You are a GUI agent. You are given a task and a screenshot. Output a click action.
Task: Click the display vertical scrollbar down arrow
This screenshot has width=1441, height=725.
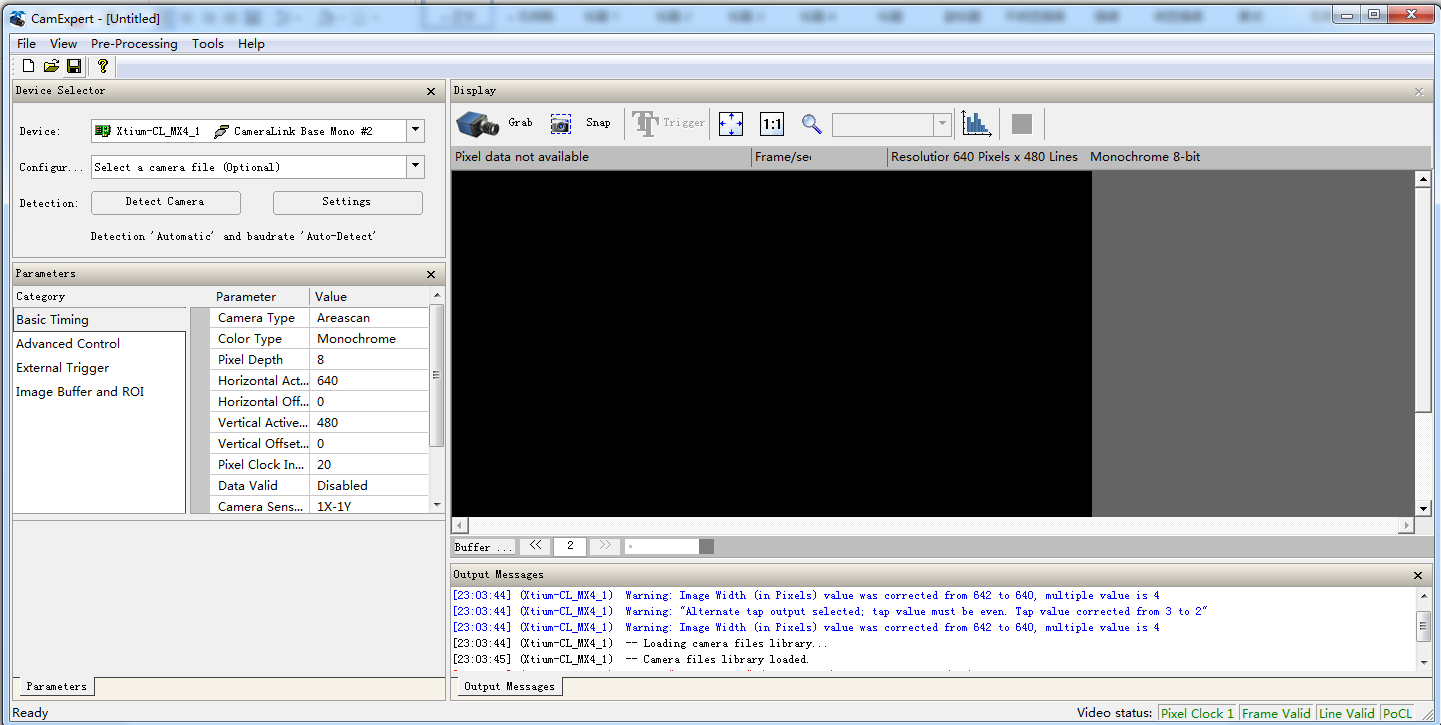[x=1423, y=509]
